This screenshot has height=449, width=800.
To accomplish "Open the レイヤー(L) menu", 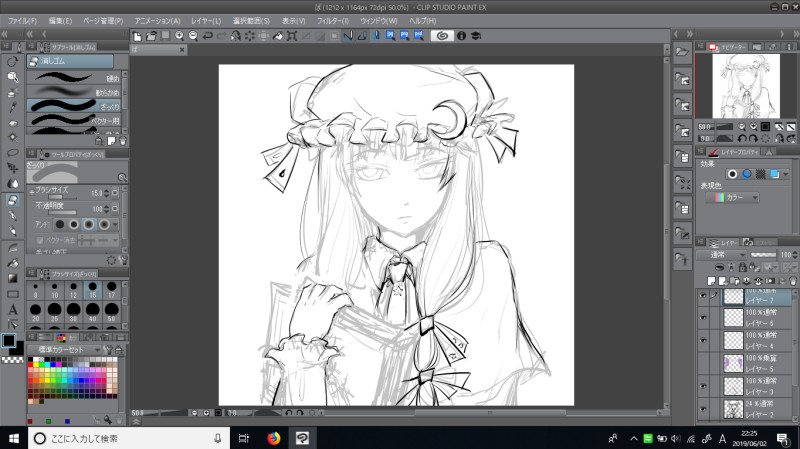I will pos(206,21).
